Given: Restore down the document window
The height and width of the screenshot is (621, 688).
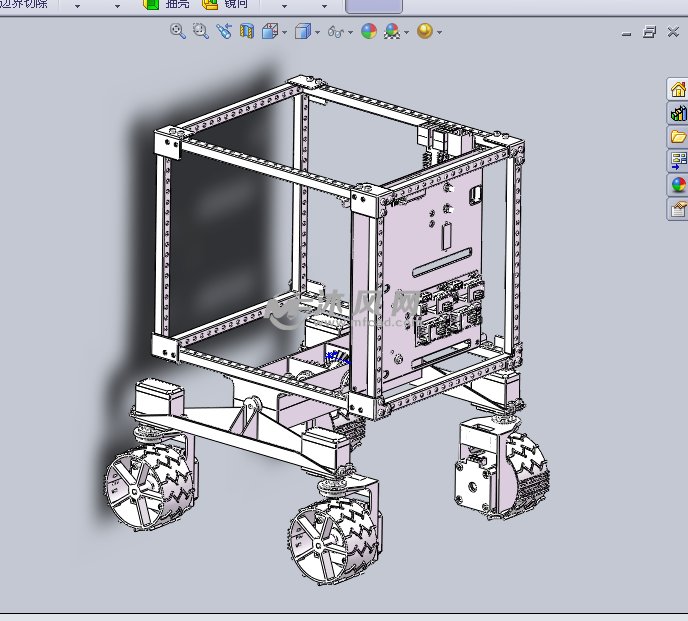Looking at the screenshot, I should (650, 32).
